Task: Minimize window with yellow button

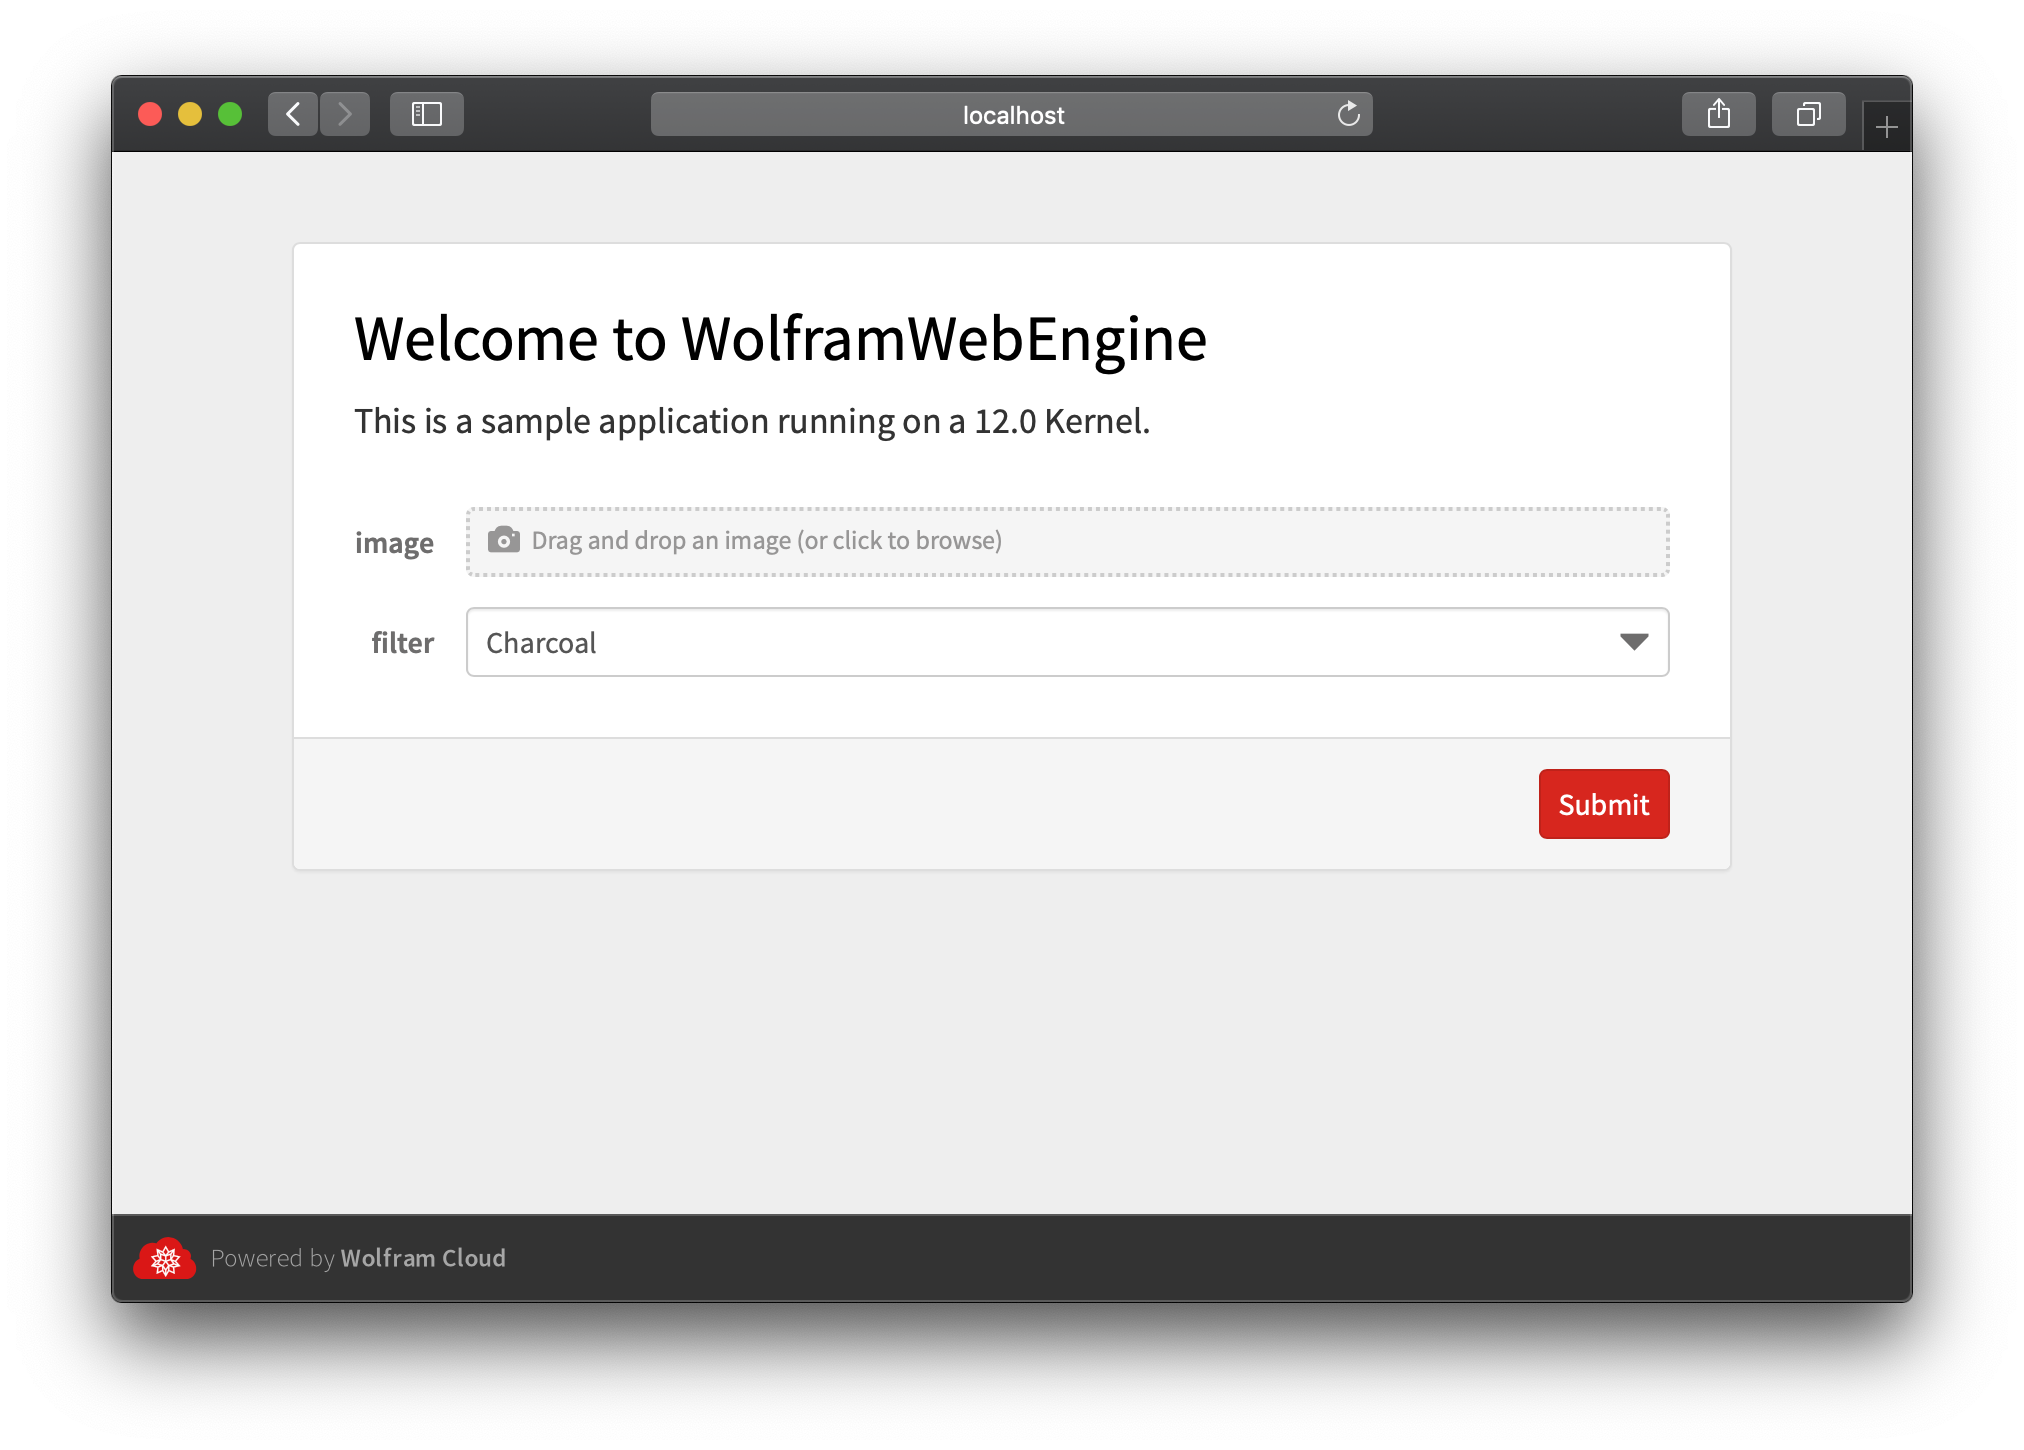Action: (190, 114)
